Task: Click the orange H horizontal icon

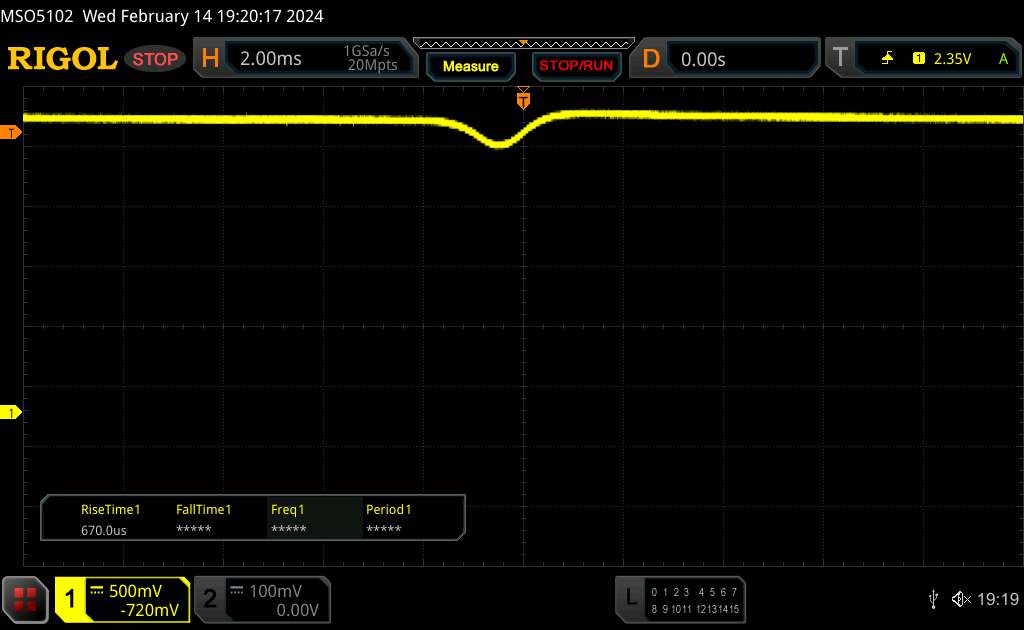Action: pos(210,59)
